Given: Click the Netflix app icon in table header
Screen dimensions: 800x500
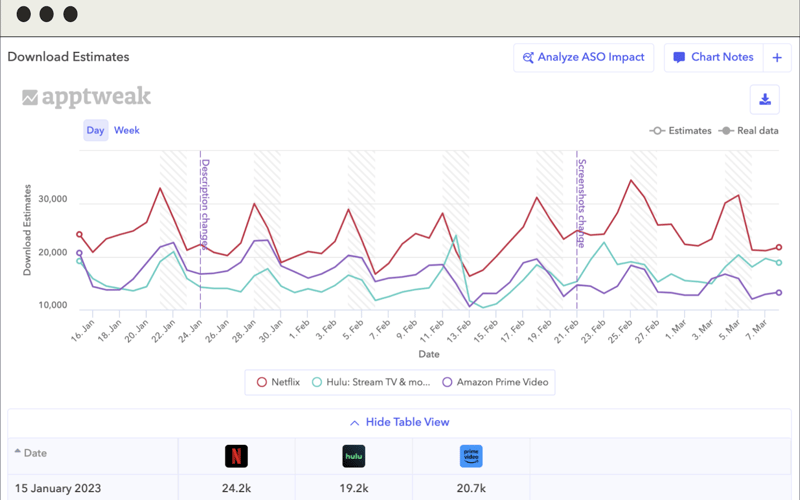Looking at the screenshot, I should point(236,456).
